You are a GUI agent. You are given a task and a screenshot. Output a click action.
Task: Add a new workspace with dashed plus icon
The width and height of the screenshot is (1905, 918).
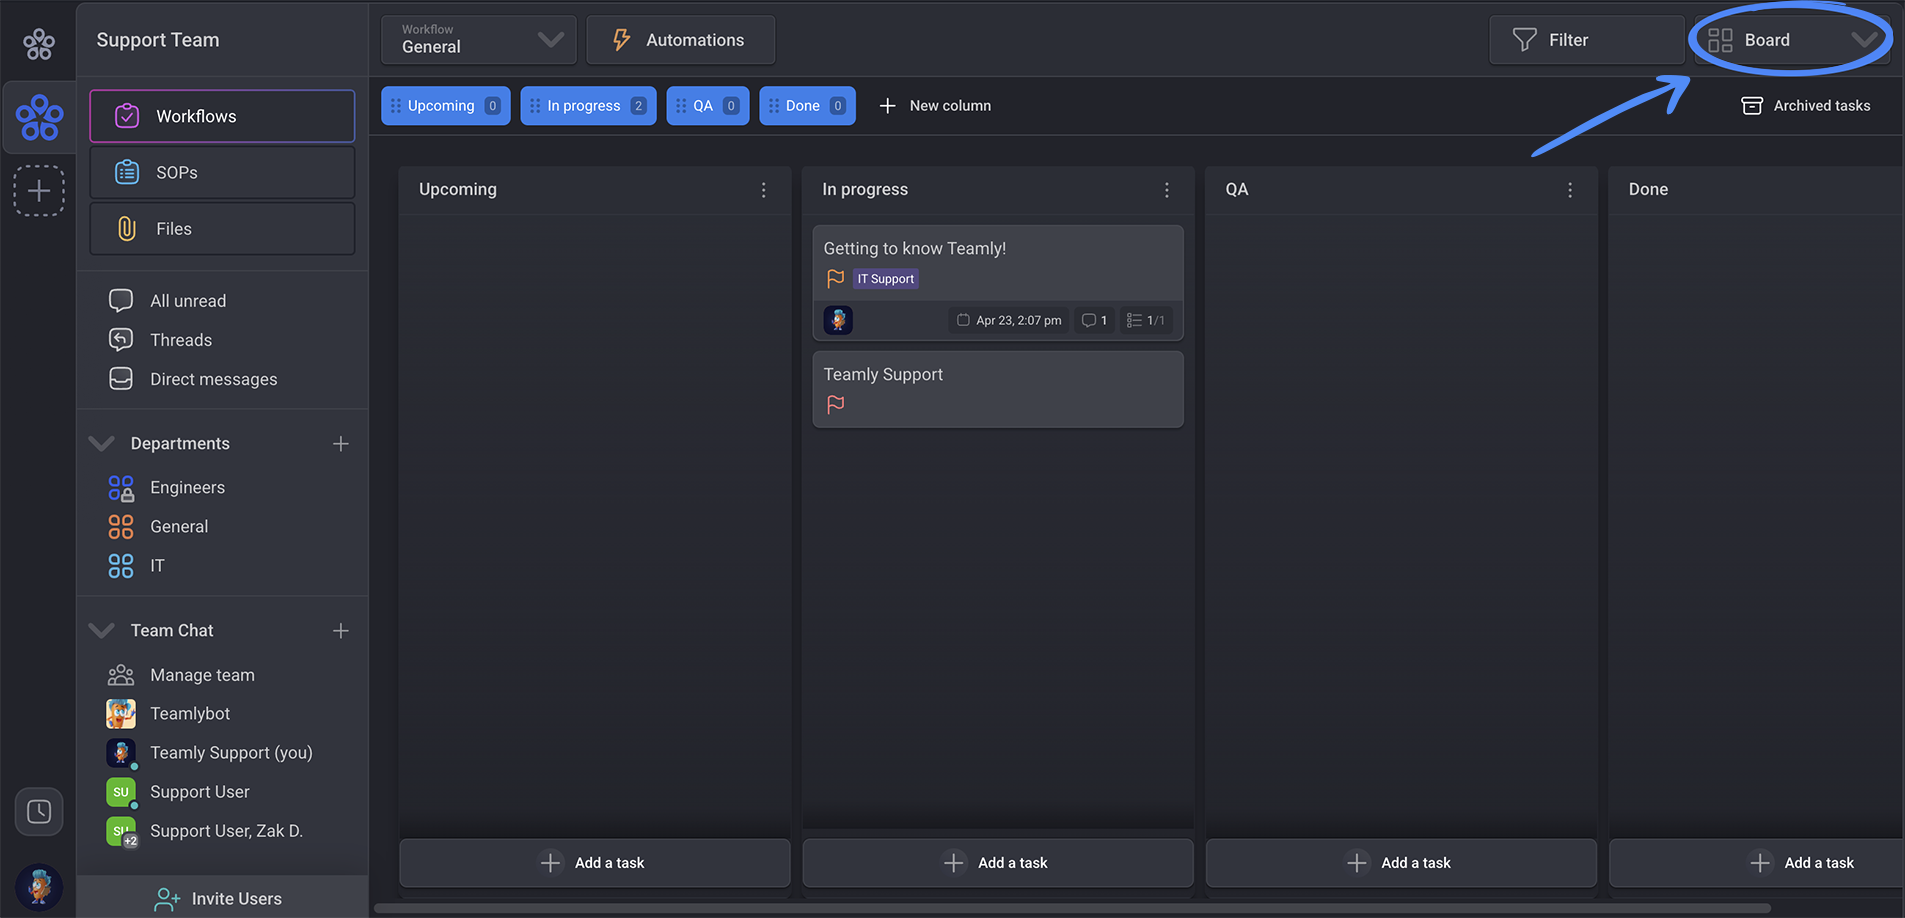(39, 190)
